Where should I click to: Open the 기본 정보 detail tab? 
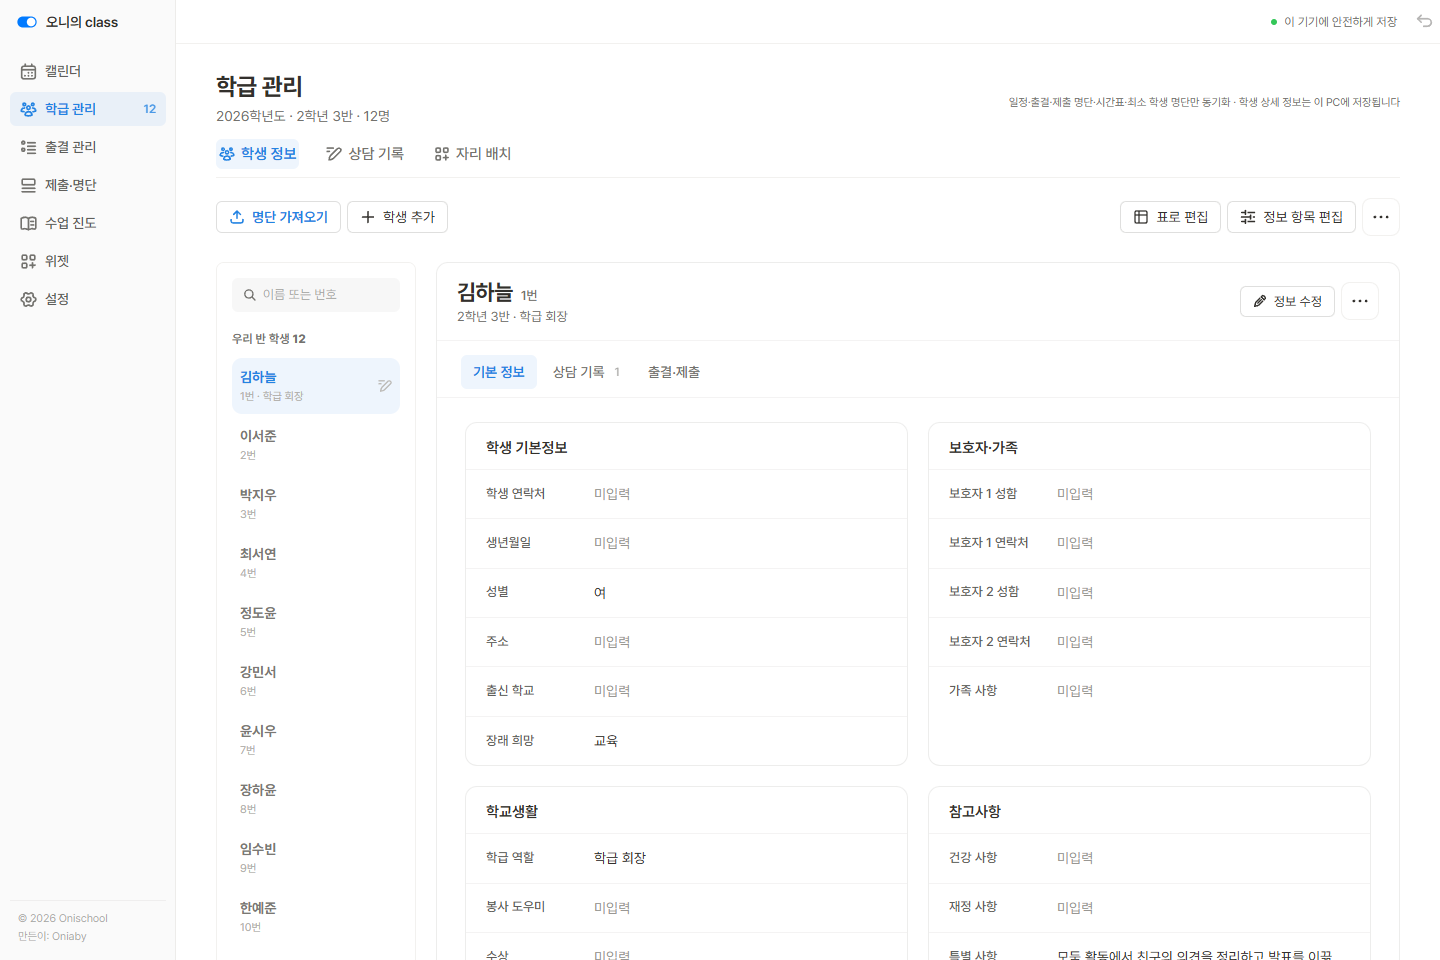(499, 372)
